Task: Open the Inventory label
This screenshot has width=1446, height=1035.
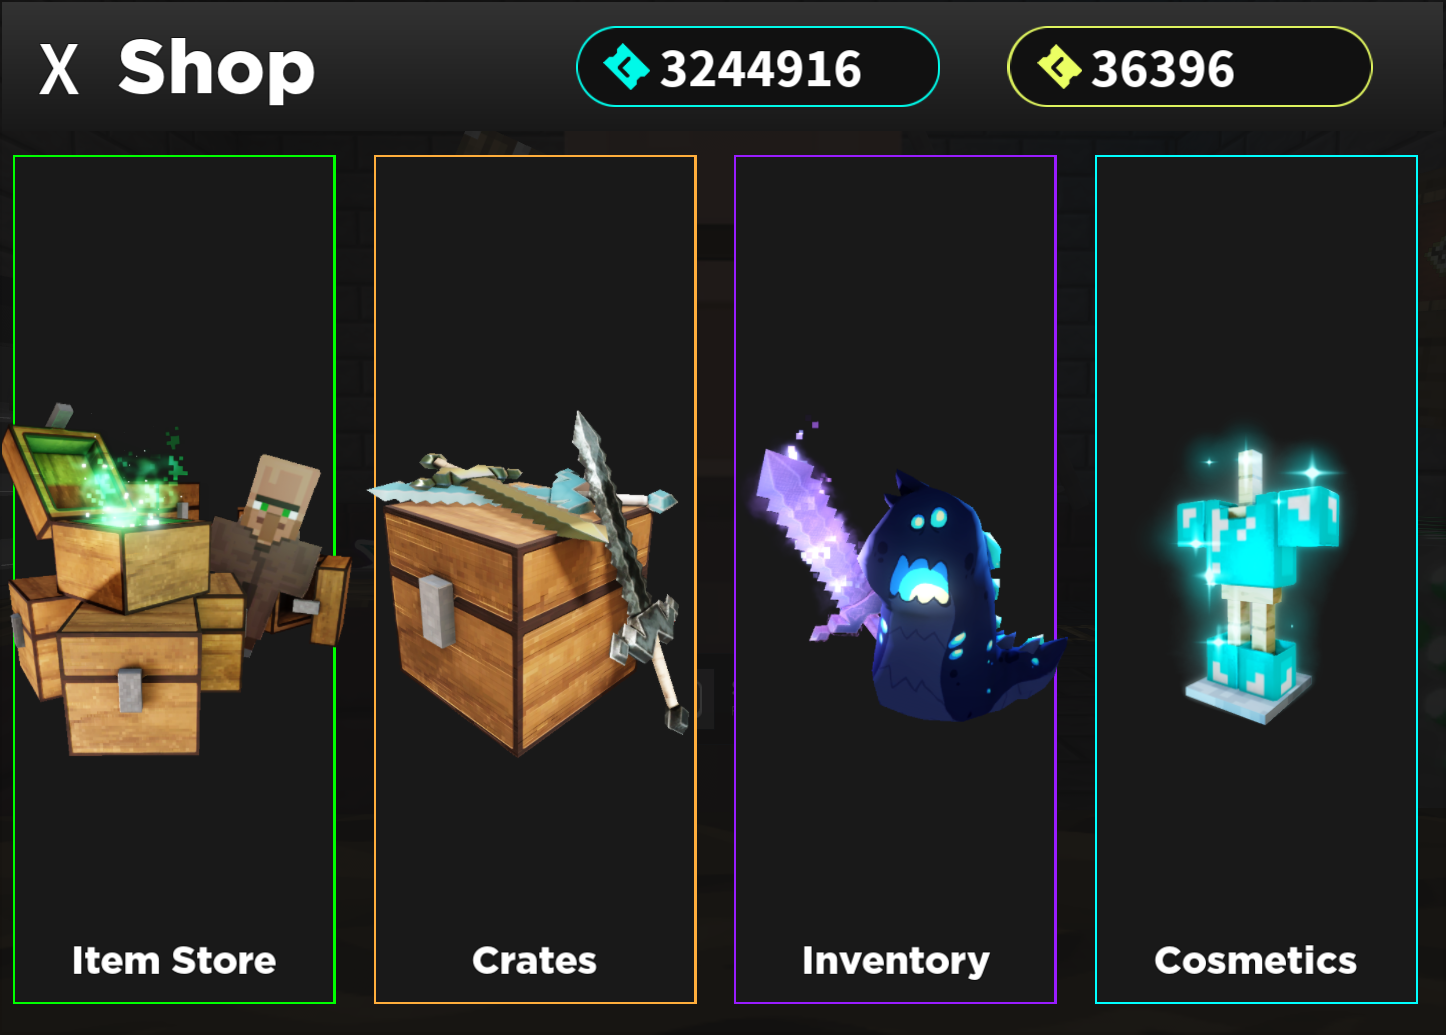Action: click(896, 961)
